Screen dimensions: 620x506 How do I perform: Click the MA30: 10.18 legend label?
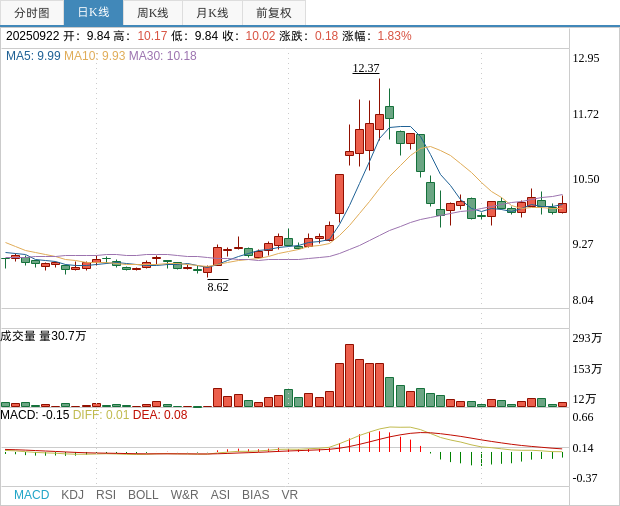[163, 56]
